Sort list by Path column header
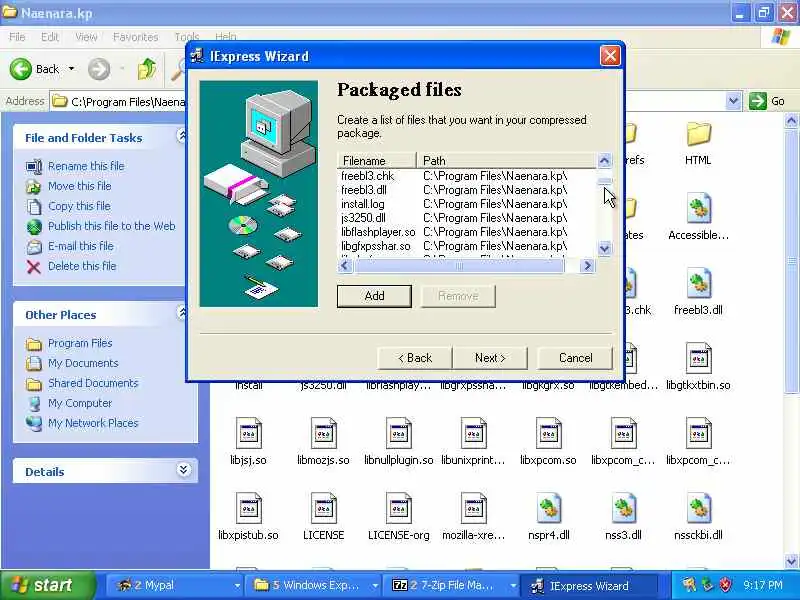This screenshot has width=800, height=600. 506,161
